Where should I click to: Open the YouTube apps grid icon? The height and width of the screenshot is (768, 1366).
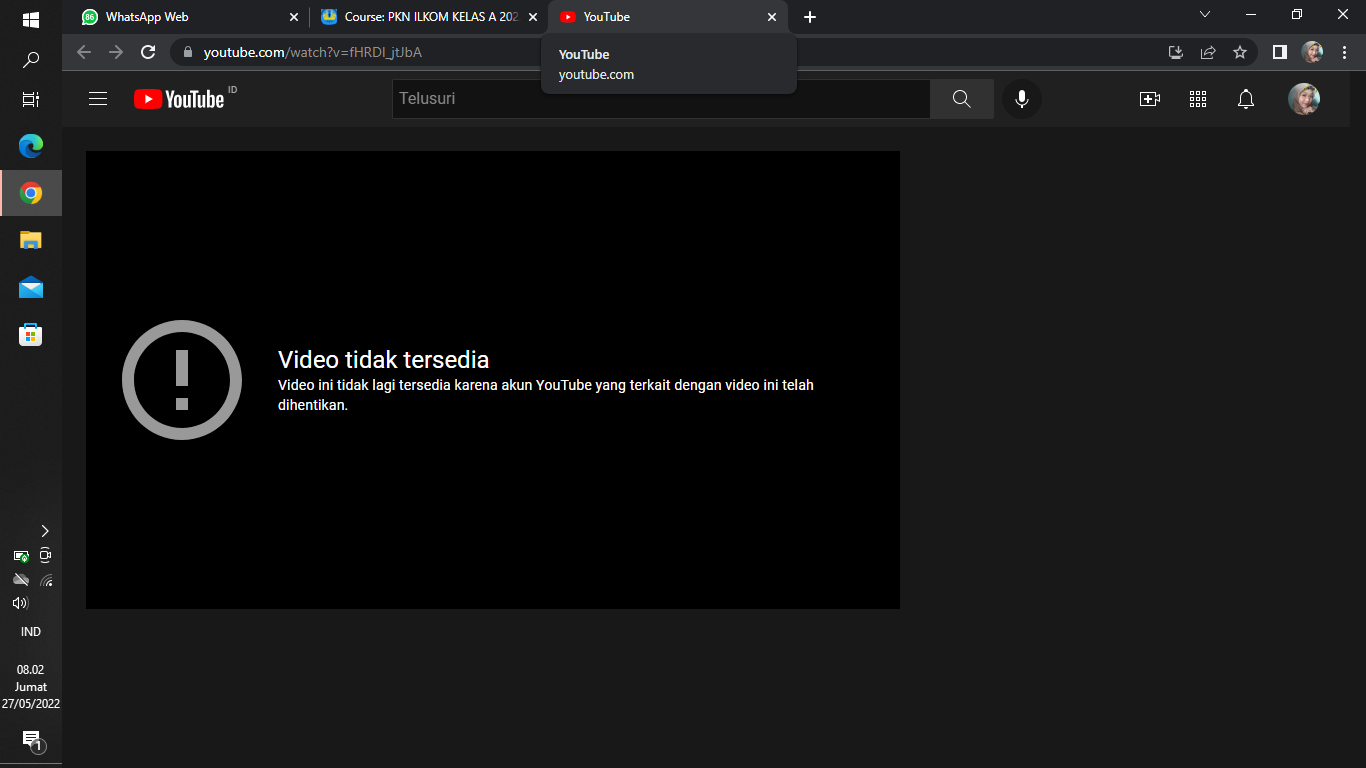pyautogui.click(x=1198, y=99)
